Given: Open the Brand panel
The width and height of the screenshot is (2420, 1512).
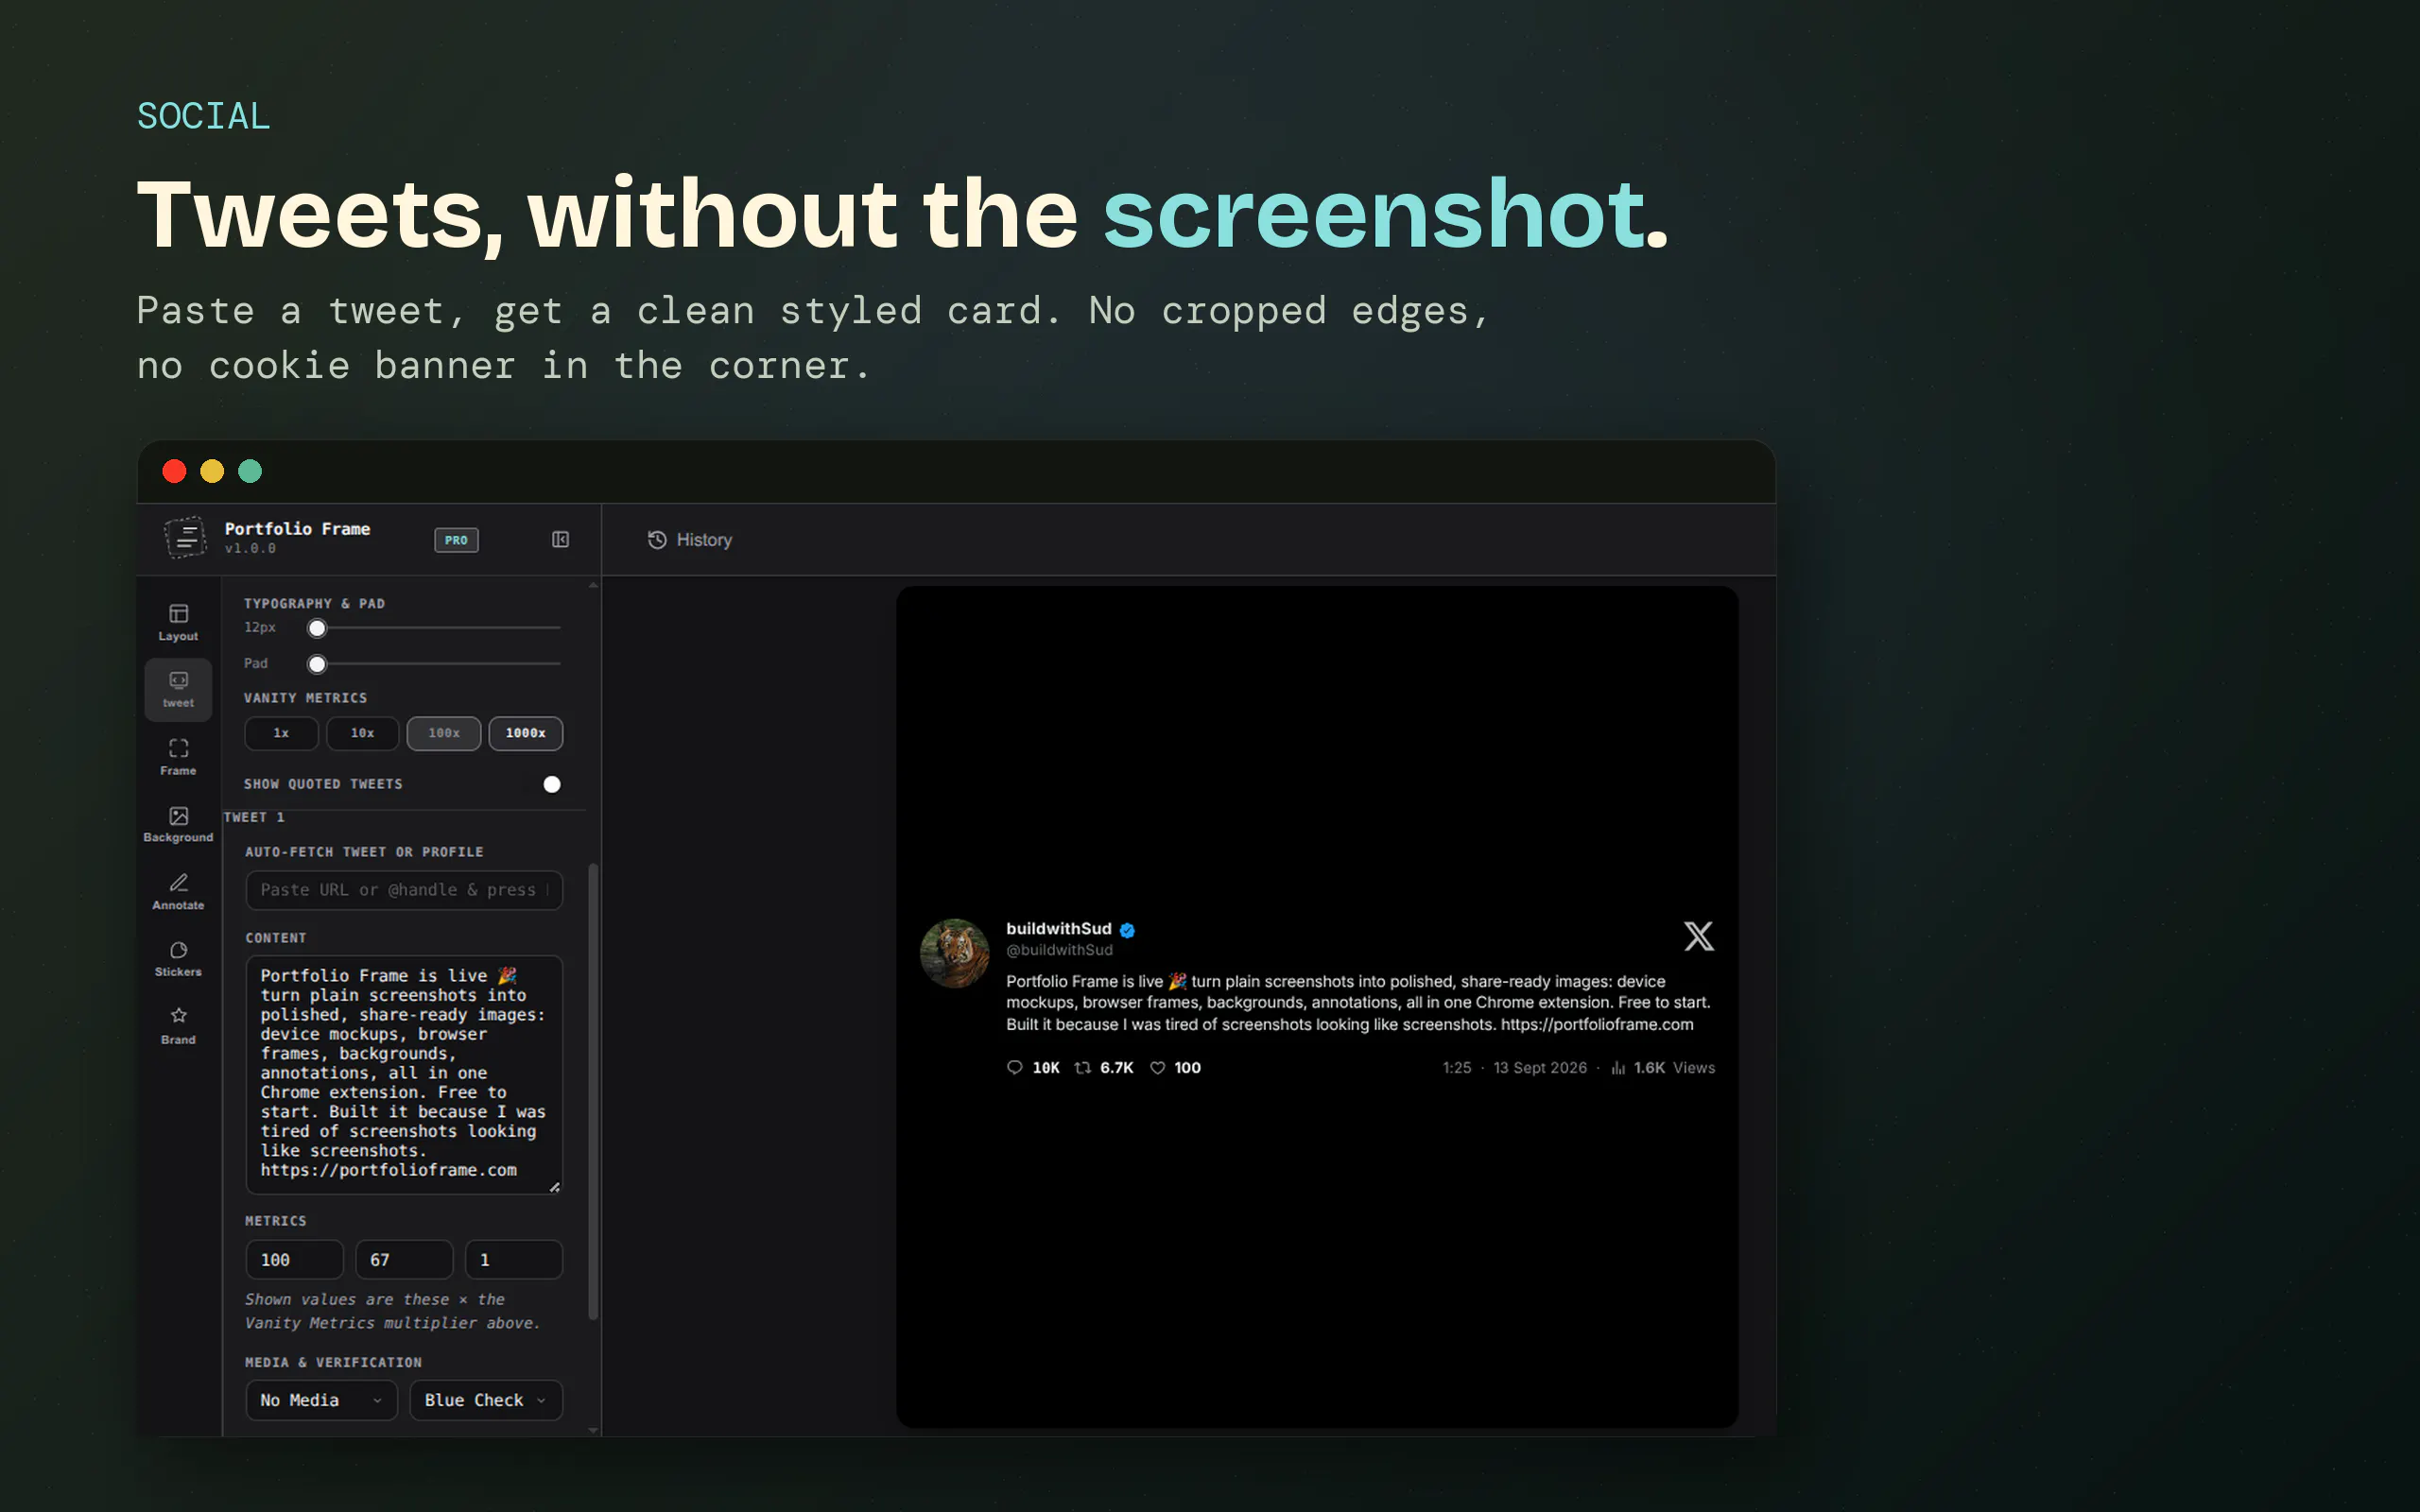Looking at the screenshot, I should [x=178, y=1026].
